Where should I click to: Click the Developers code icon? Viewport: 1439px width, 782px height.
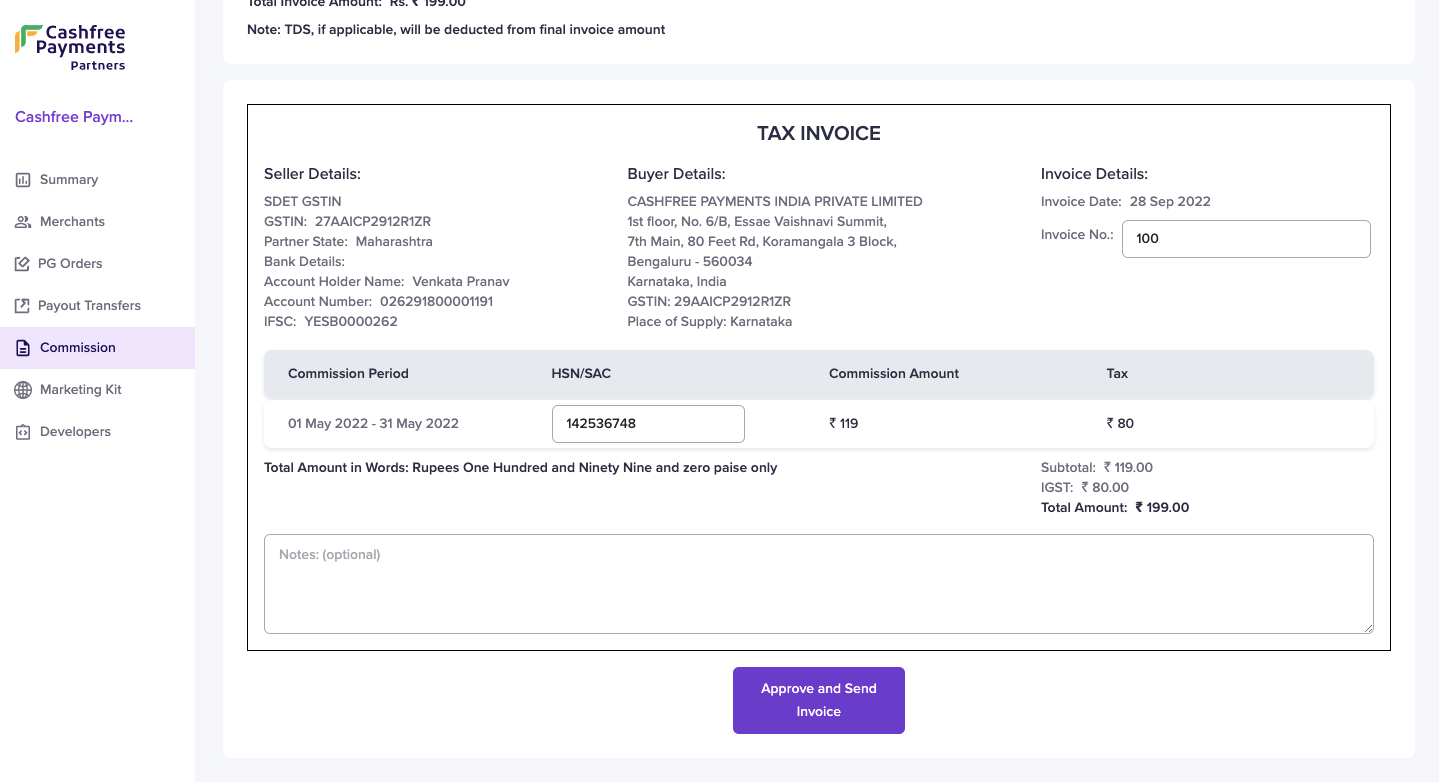click(23, 432)
